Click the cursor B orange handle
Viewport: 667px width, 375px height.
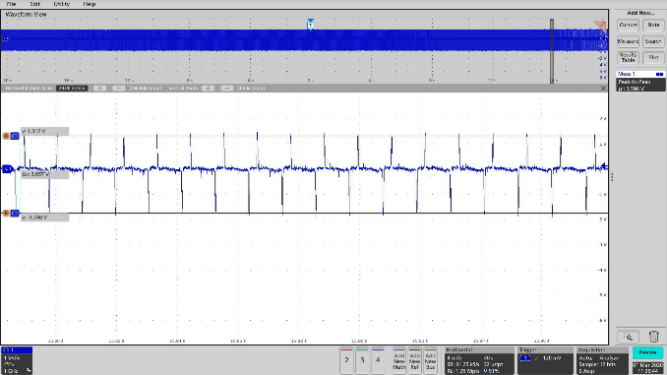[x=6, y=213]
